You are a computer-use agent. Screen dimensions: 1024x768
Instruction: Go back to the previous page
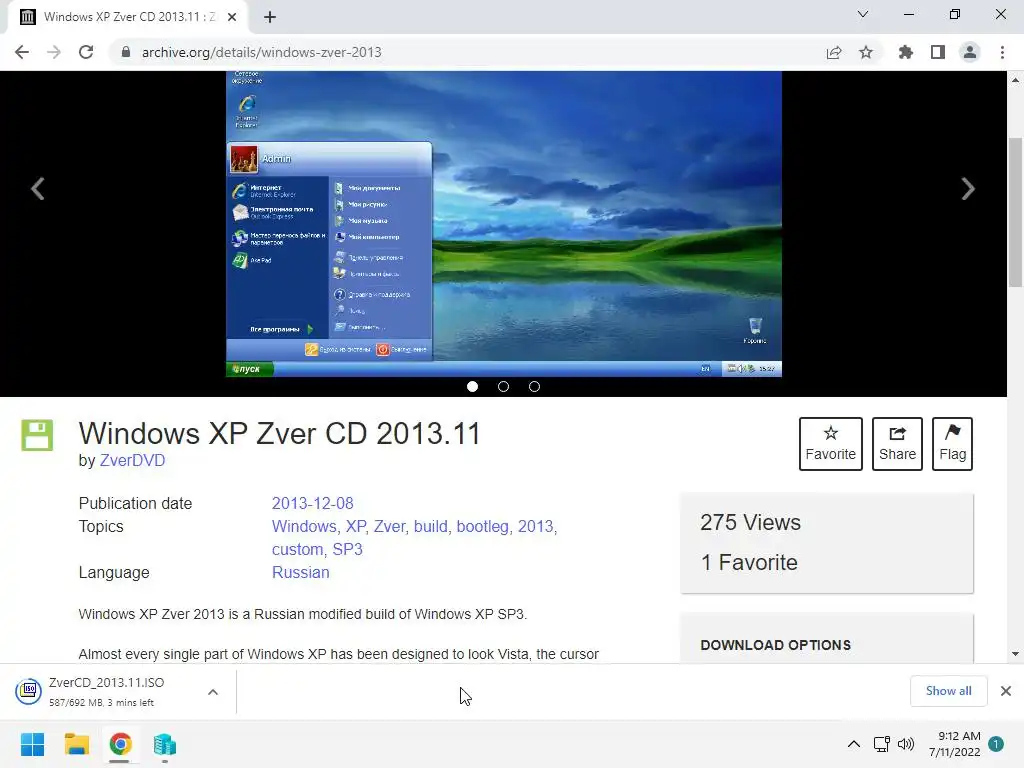click(x=22, y=52)
